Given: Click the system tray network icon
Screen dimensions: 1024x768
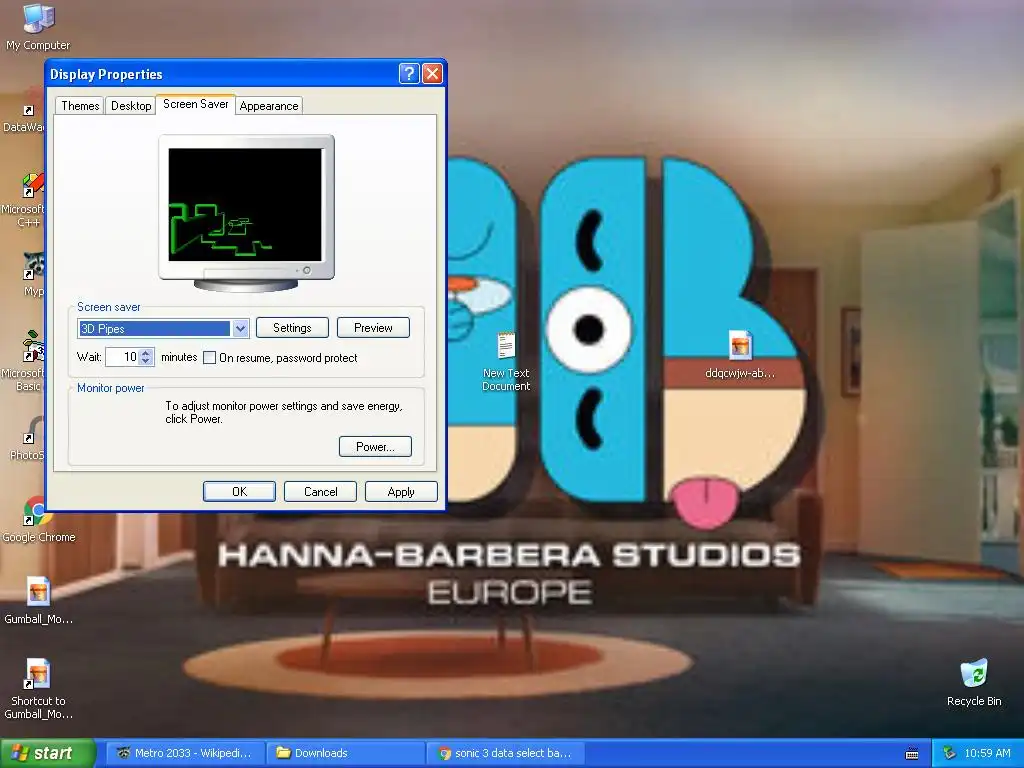Looking at the screenshot, I should [950, 753].
